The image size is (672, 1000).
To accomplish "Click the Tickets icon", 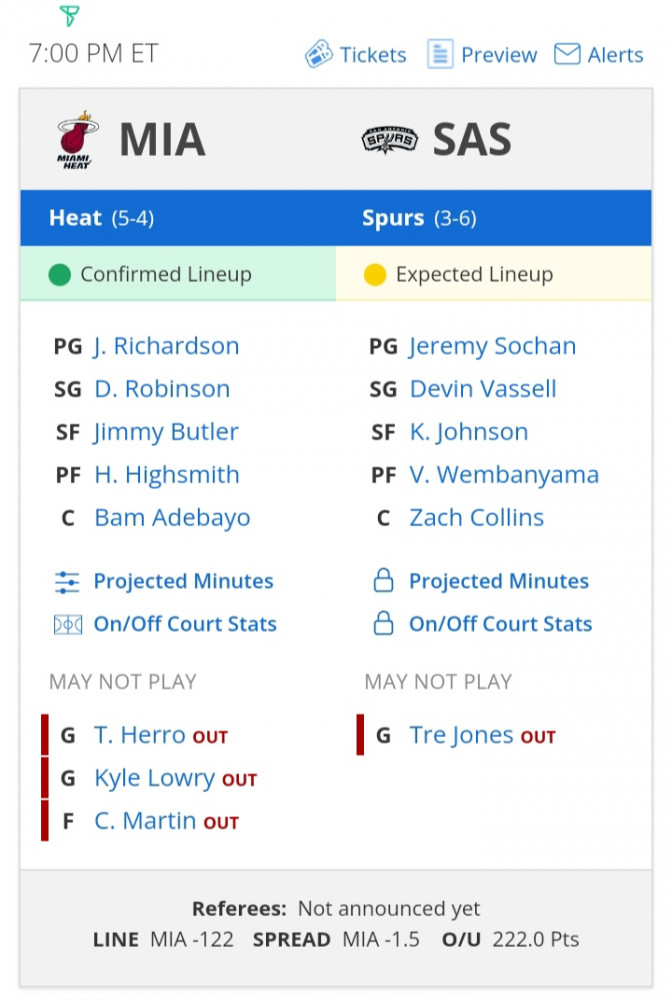I will pos(318,54).
